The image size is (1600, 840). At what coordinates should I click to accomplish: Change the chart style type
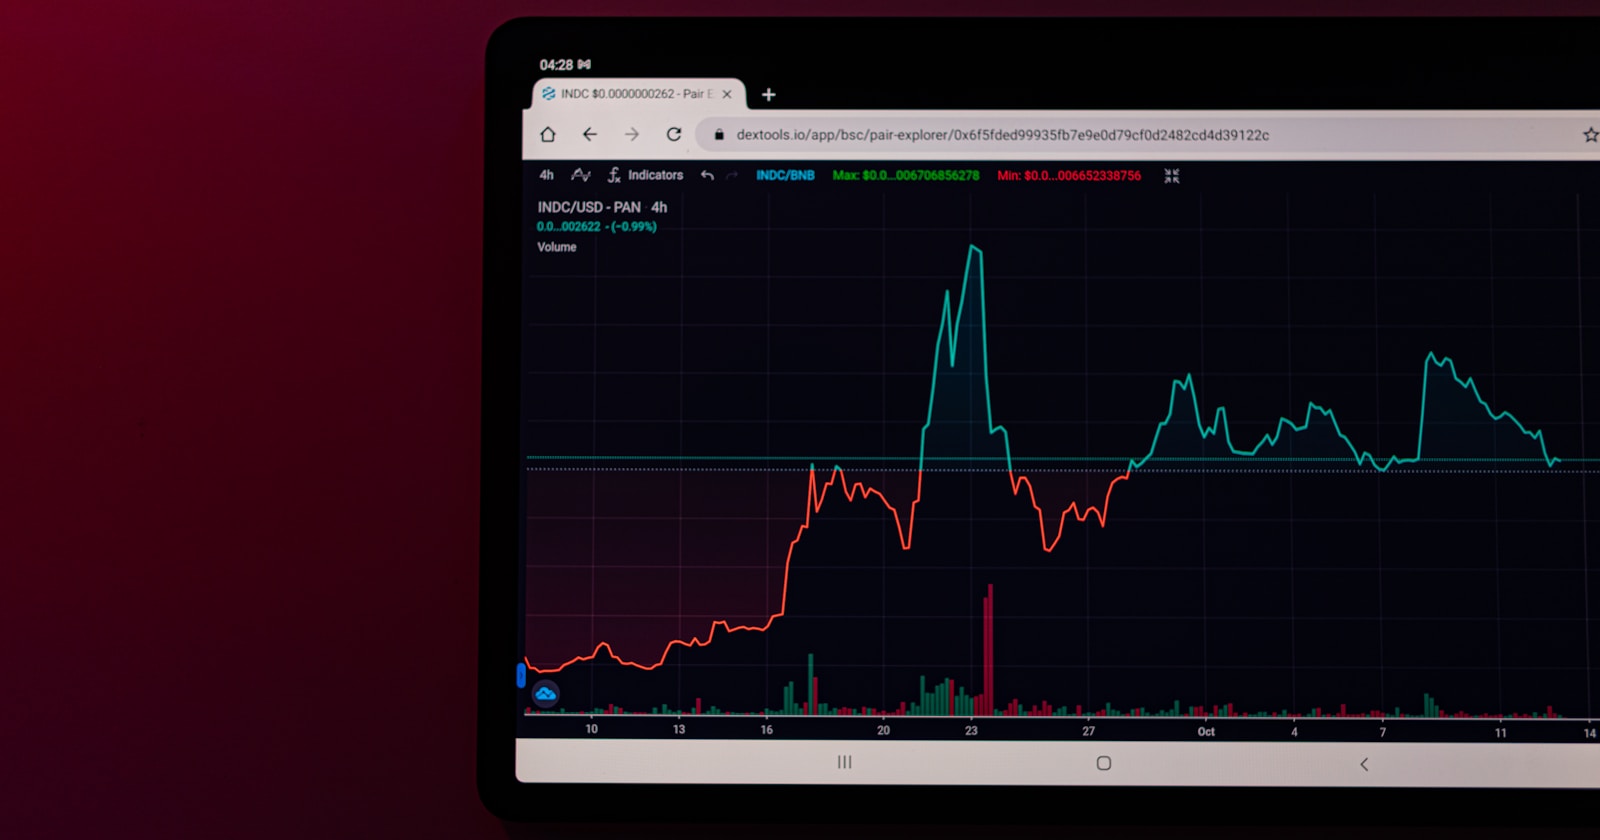tap(581, 175)
